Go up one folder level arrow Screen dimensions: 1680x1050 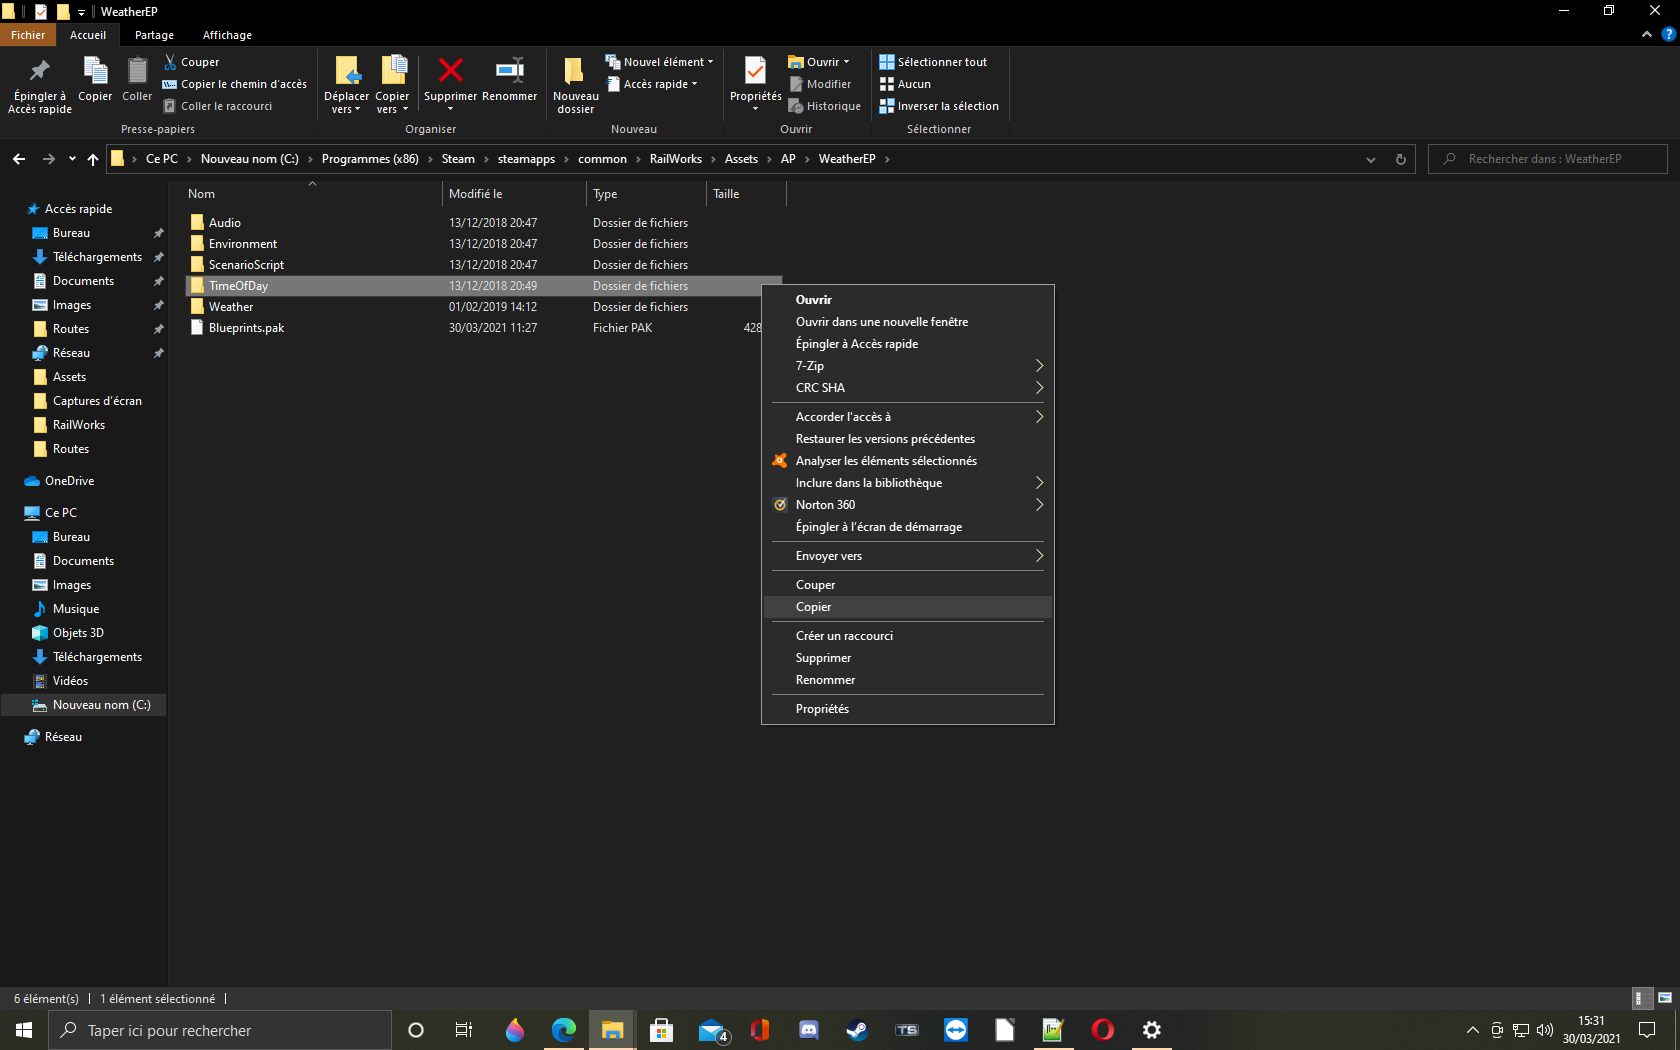[93, 159]
